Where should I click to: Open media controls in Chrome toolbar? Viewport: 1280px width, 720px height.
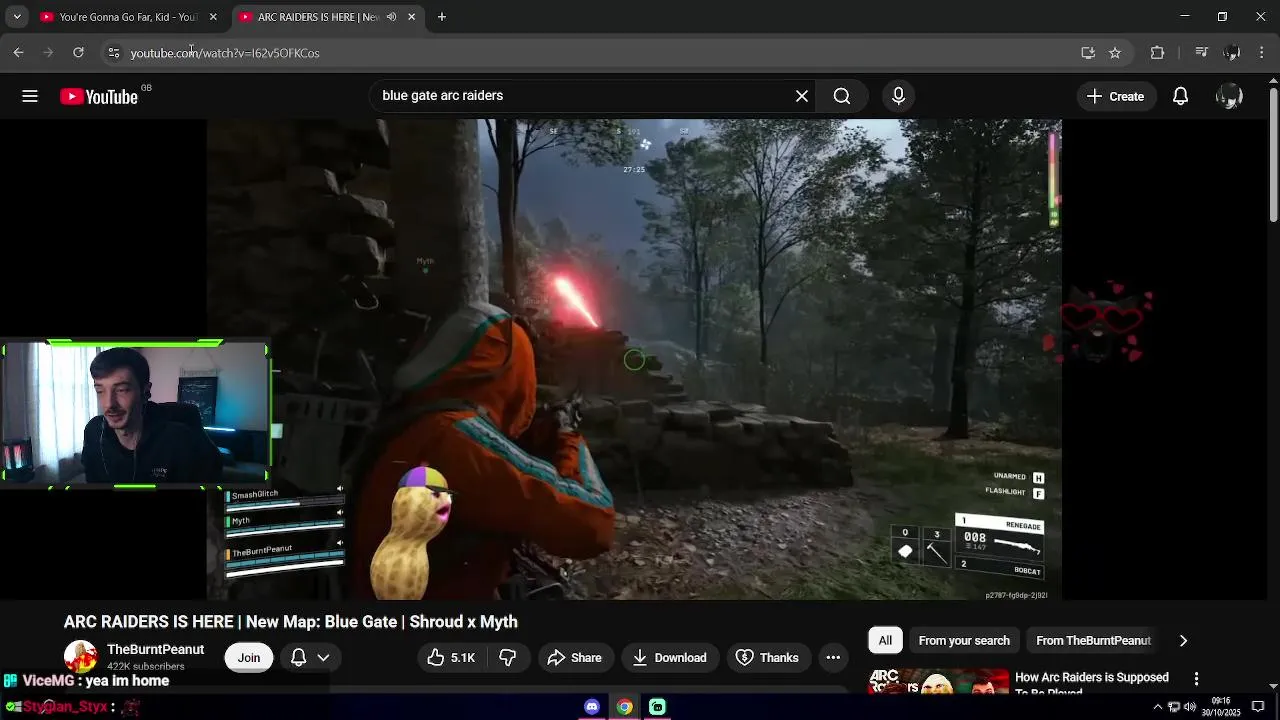tap(1202, 53)
